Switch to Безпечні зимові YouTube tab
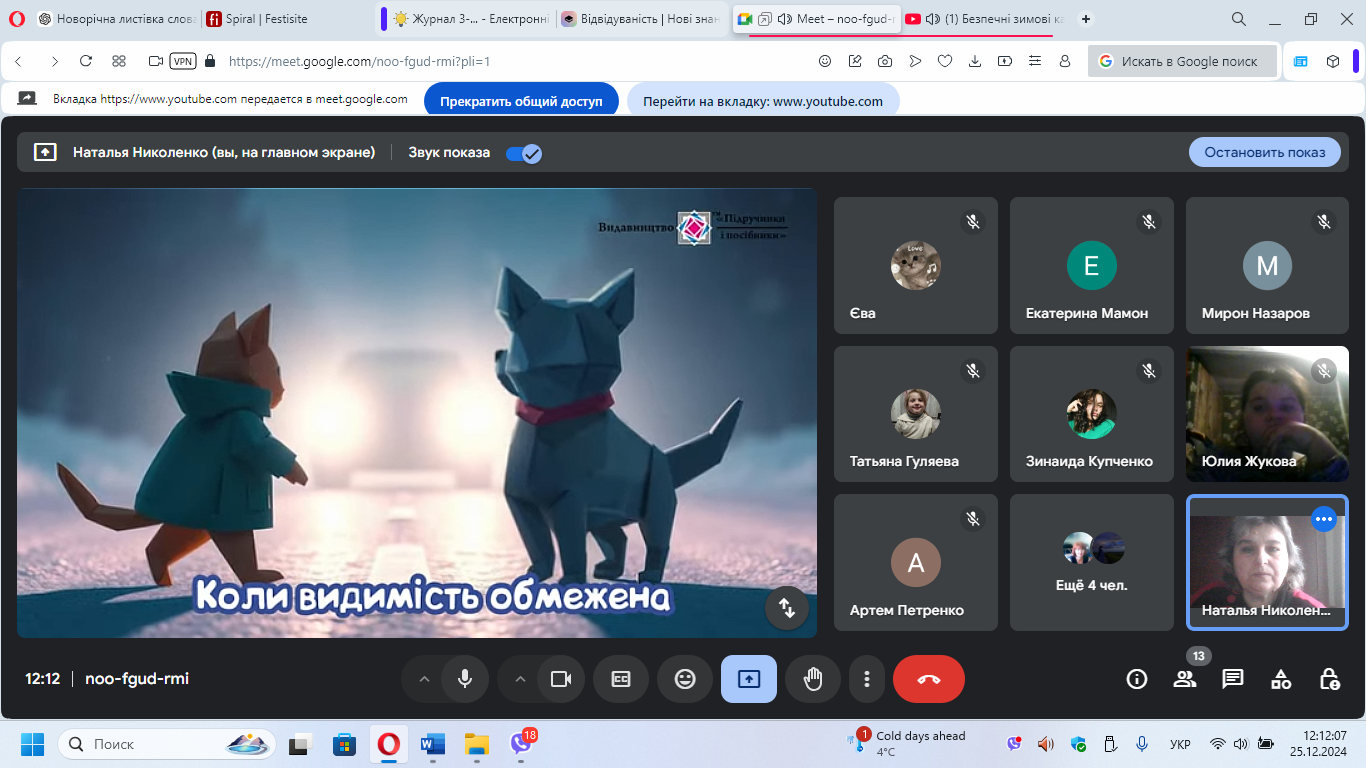This screenshot has width=1366, height=768. [983, 19]
